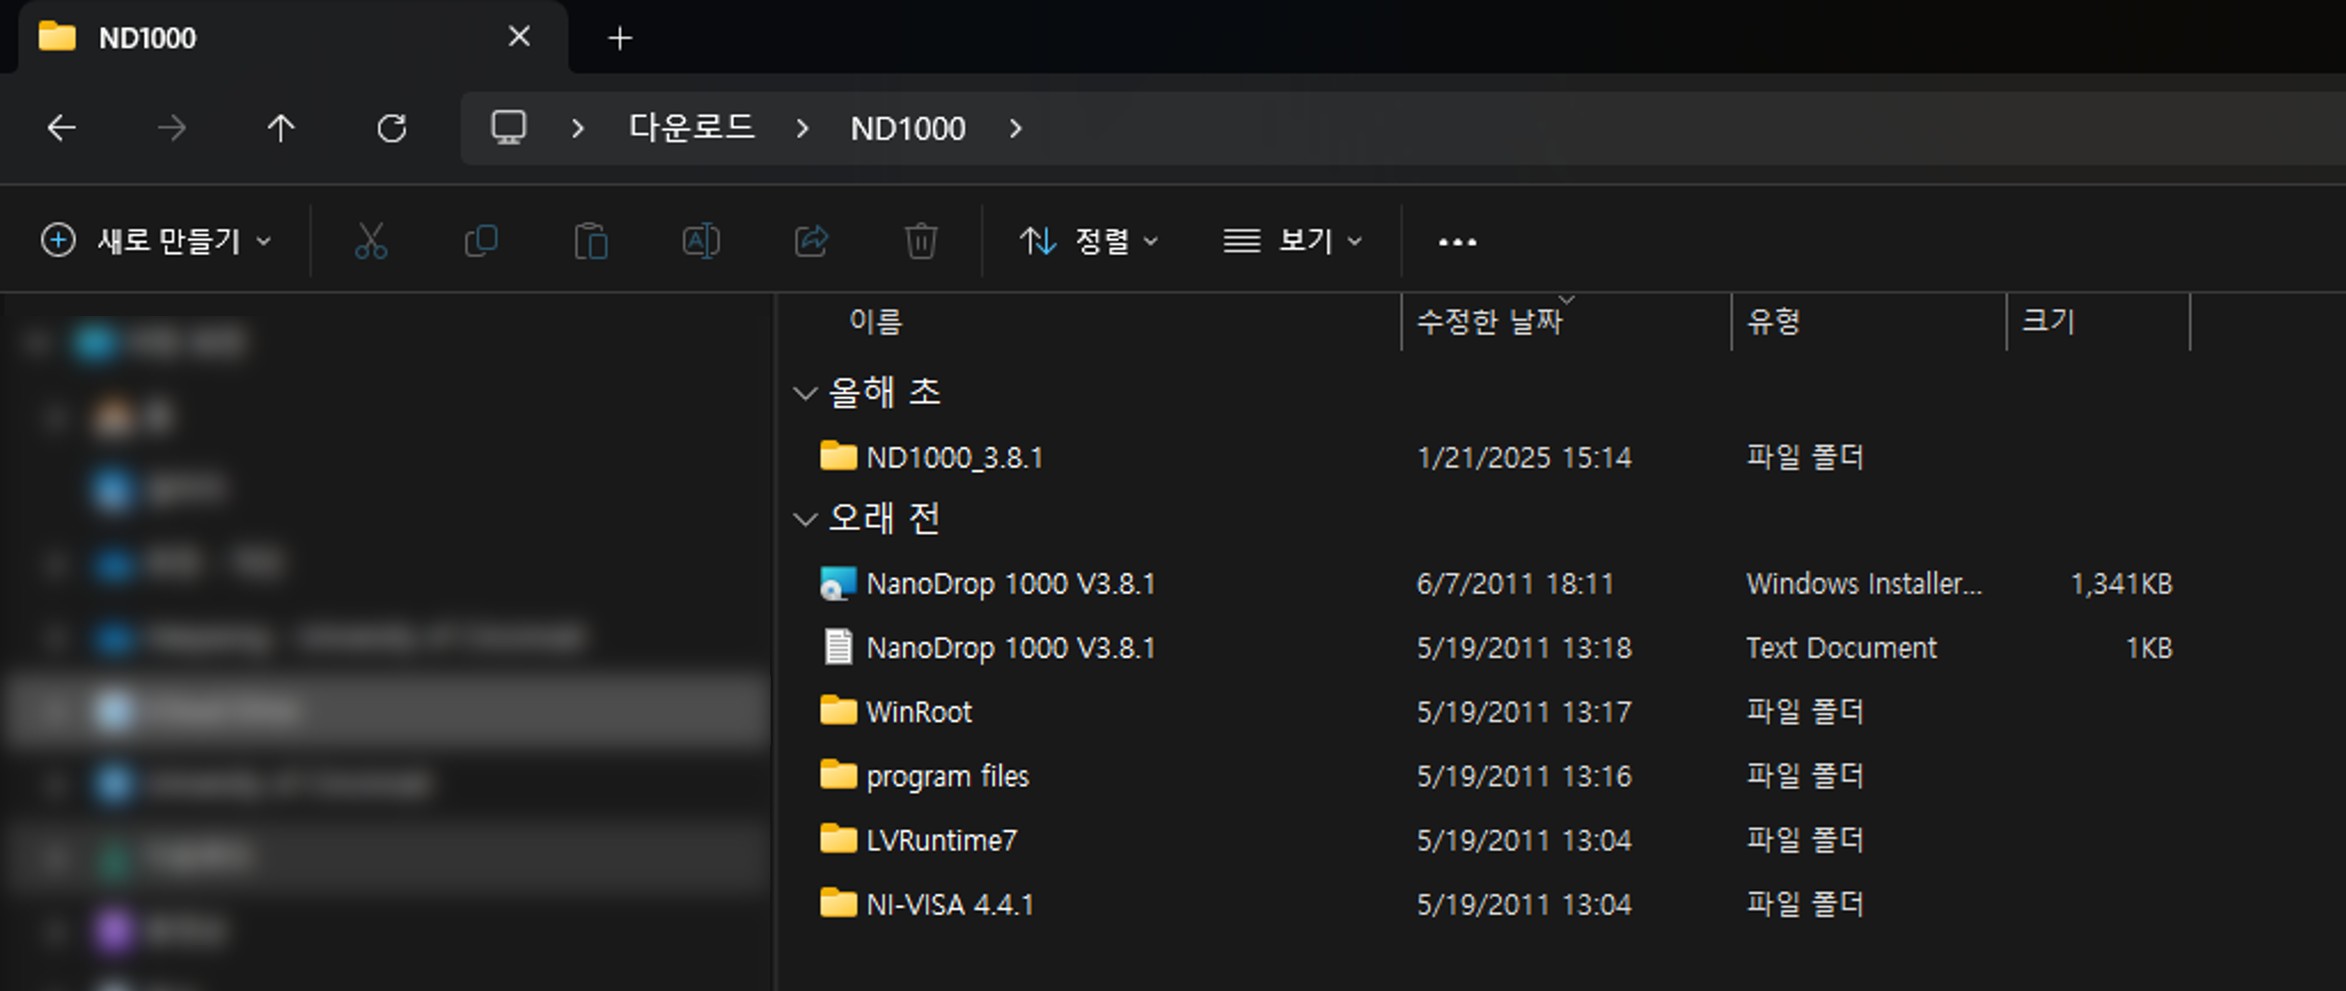Viewport: 2346px width, 991px height.
Task: Collapse the 오래 전 group
Action: click(805, 518)
